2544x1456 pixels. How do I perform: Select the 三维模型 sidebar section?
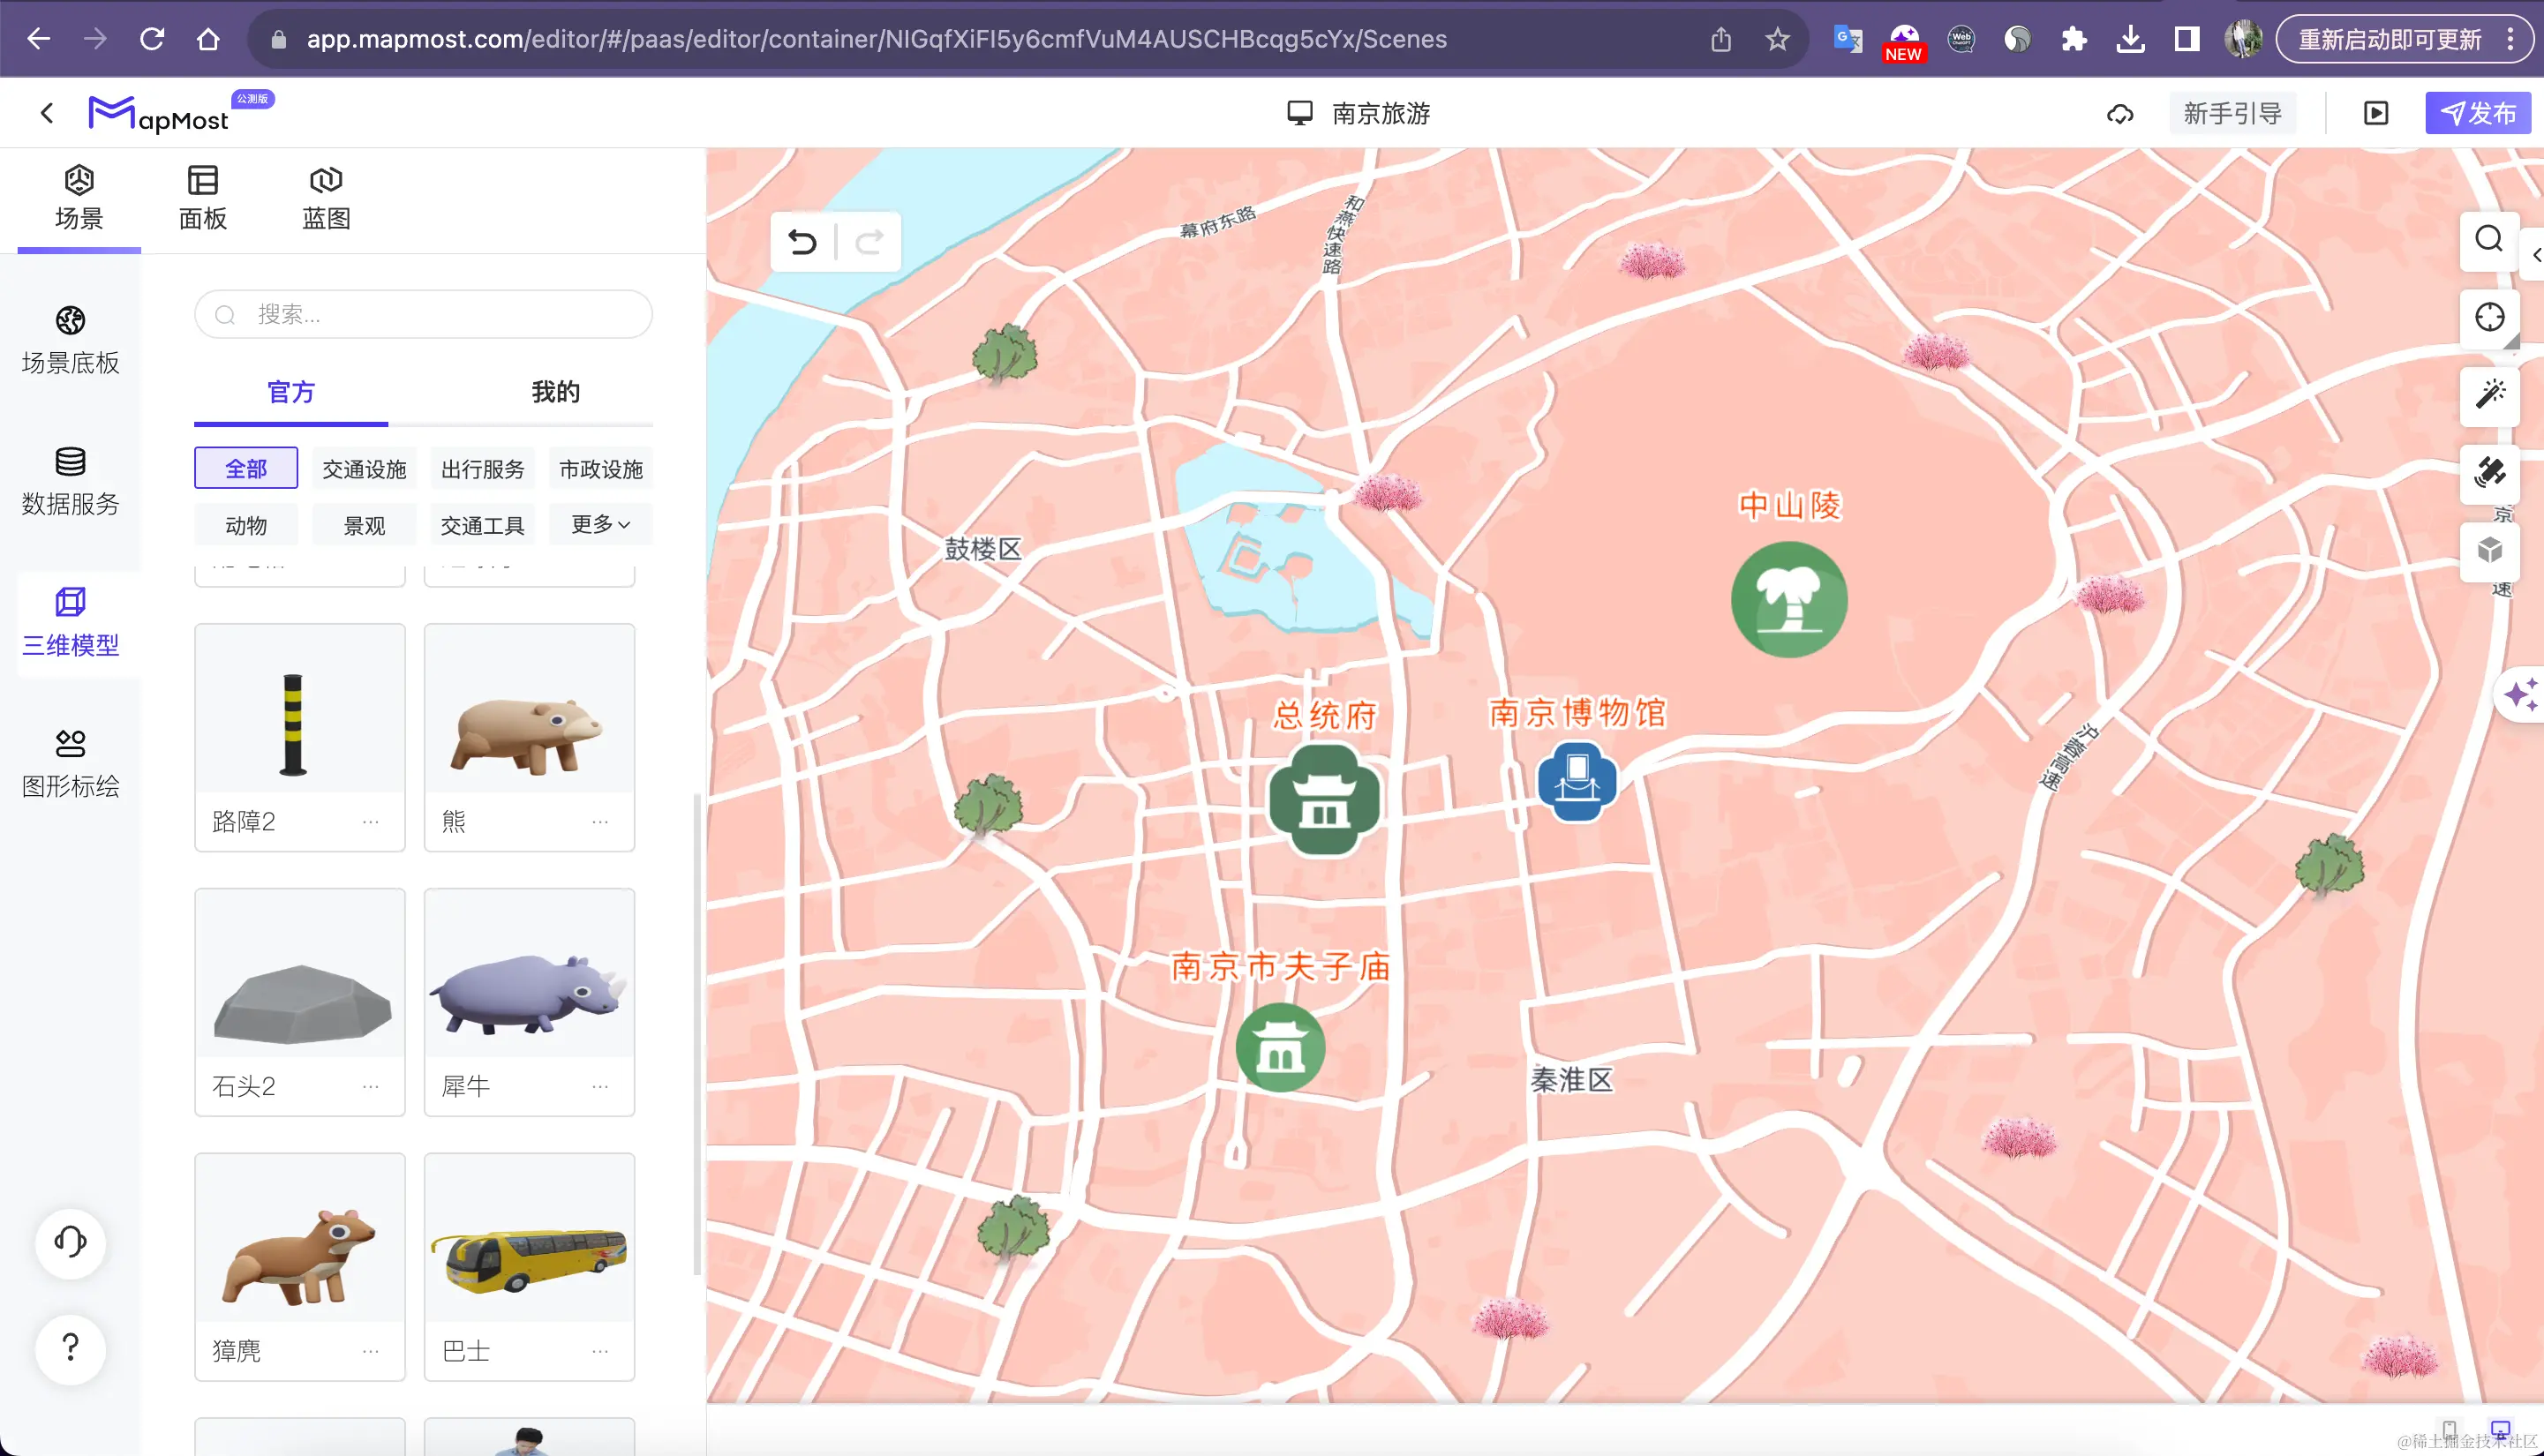[x=70, y=622]
